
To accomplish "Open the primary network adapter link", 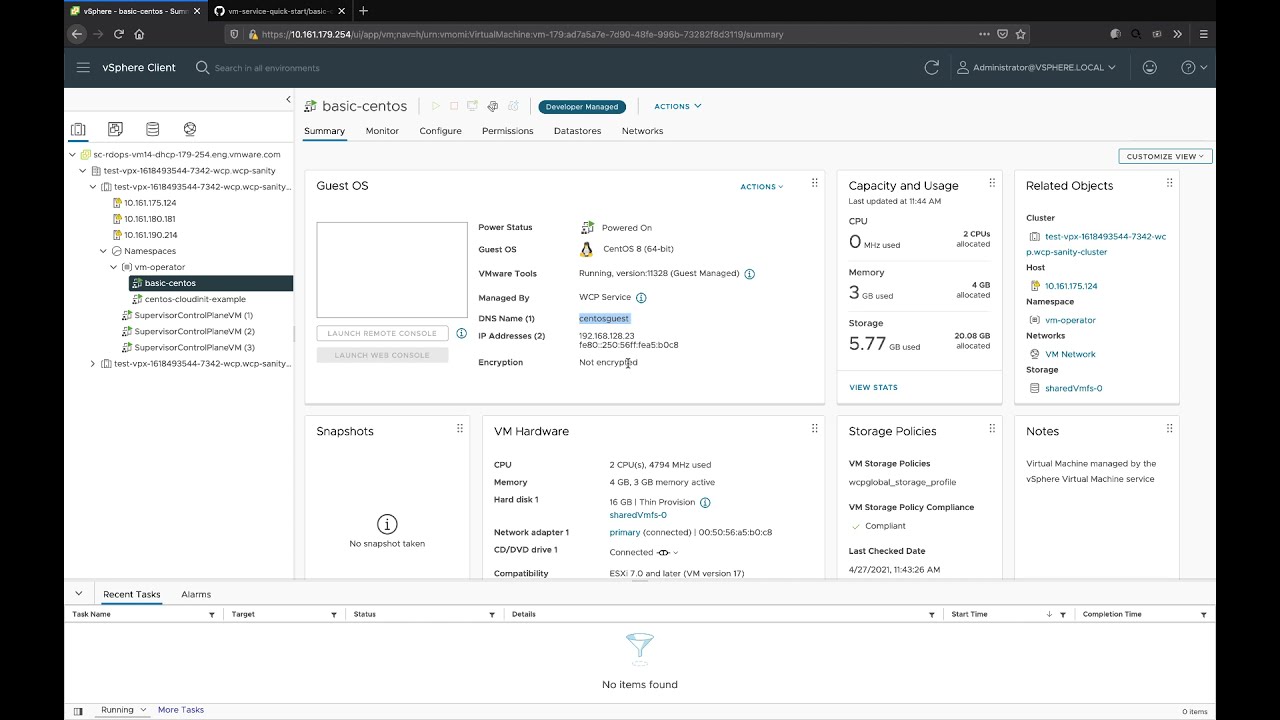I will [x=625, y=533].
